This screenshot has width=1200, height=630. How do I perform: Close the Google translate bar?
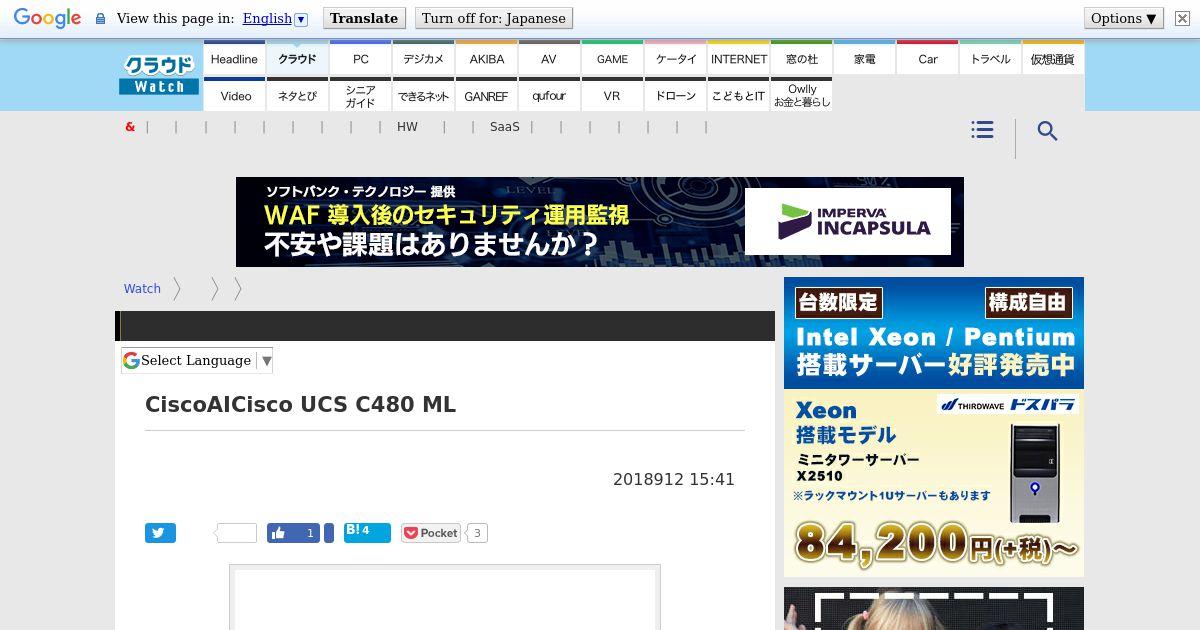[x=1184, y=18]
